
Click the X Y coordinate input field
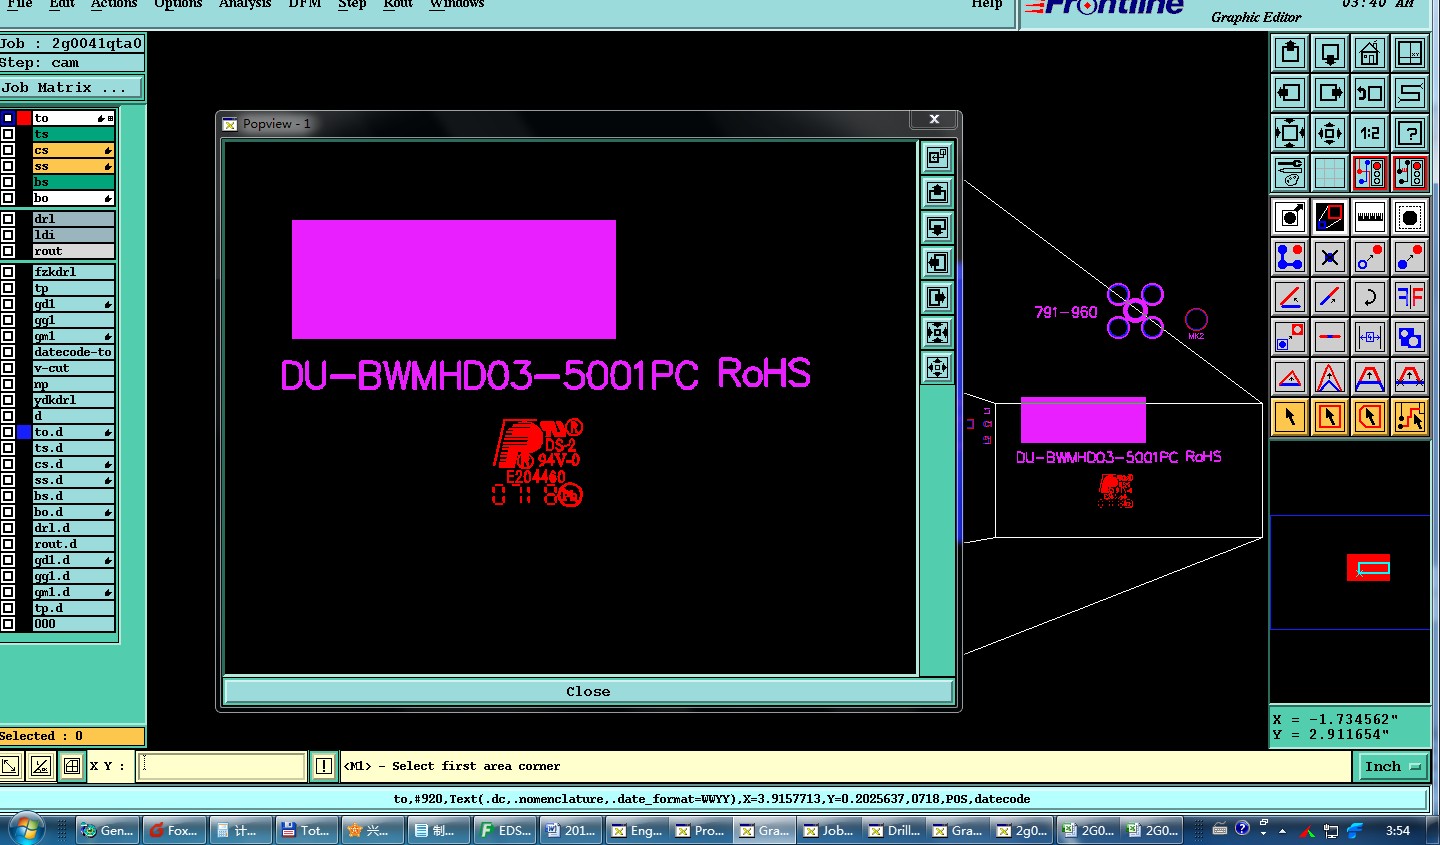222,766
